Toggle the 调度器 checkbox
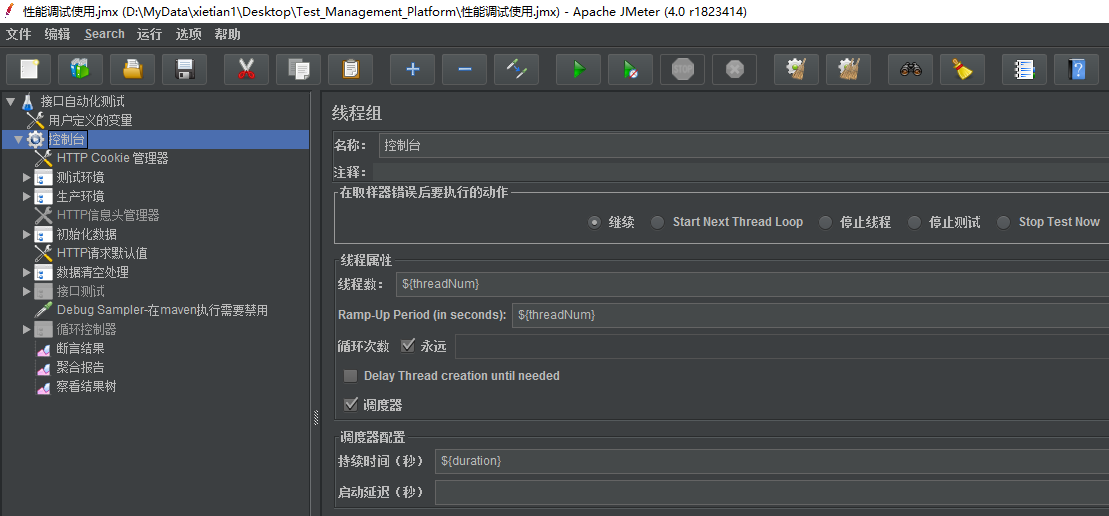1109x516 pixels. click(350, 405)
